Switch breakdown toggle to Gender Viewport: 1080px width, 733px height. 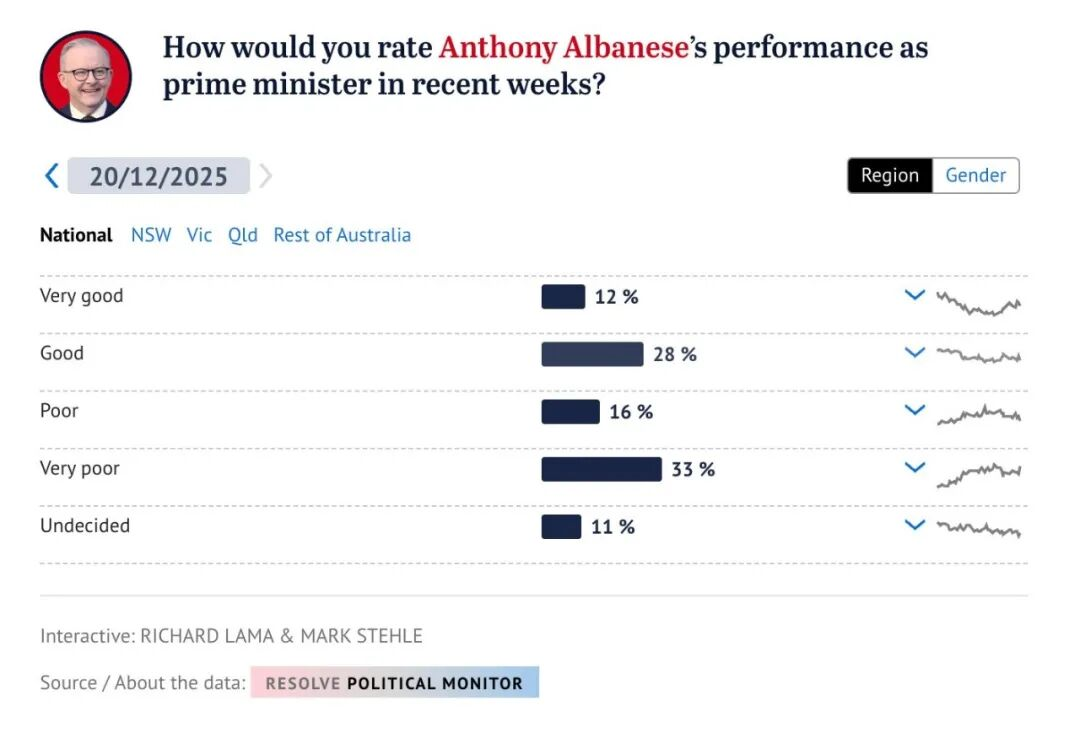[975, 175]
